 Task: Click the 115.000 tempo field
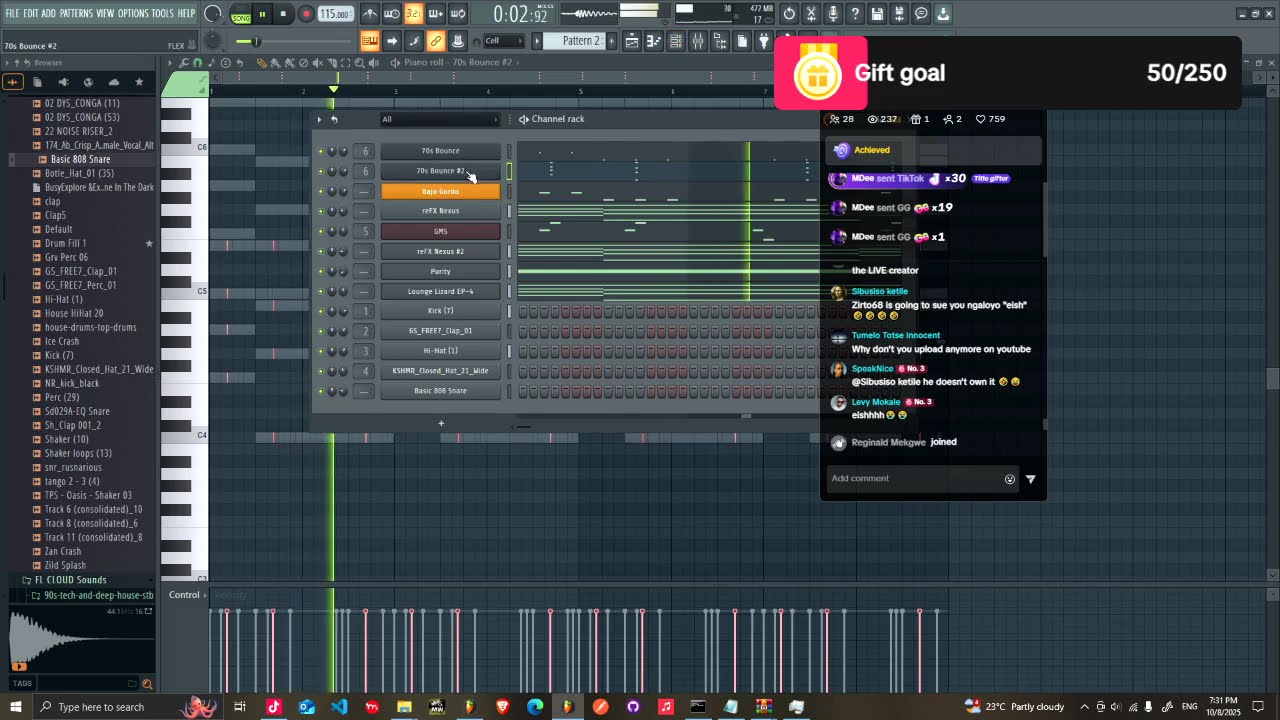(335, 14)
